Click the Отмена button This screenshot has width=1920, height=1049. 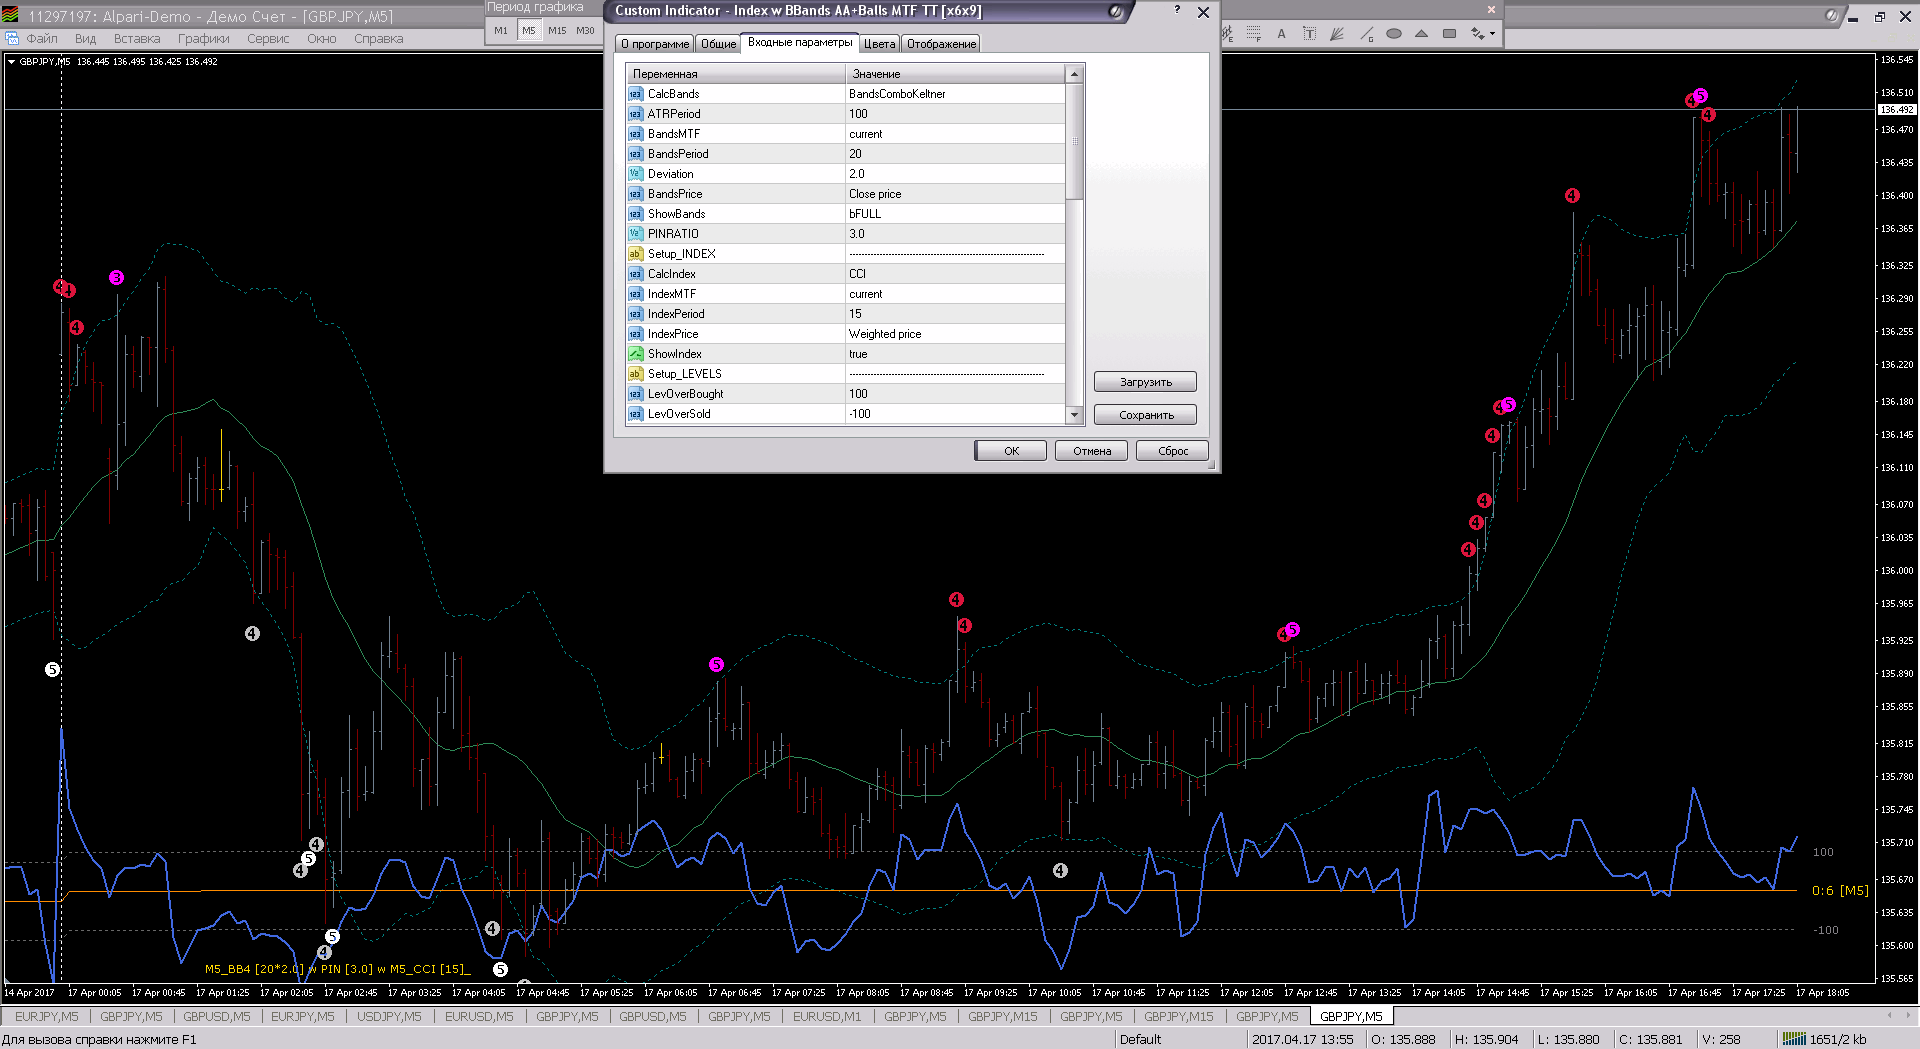(x=1092, y=451)
